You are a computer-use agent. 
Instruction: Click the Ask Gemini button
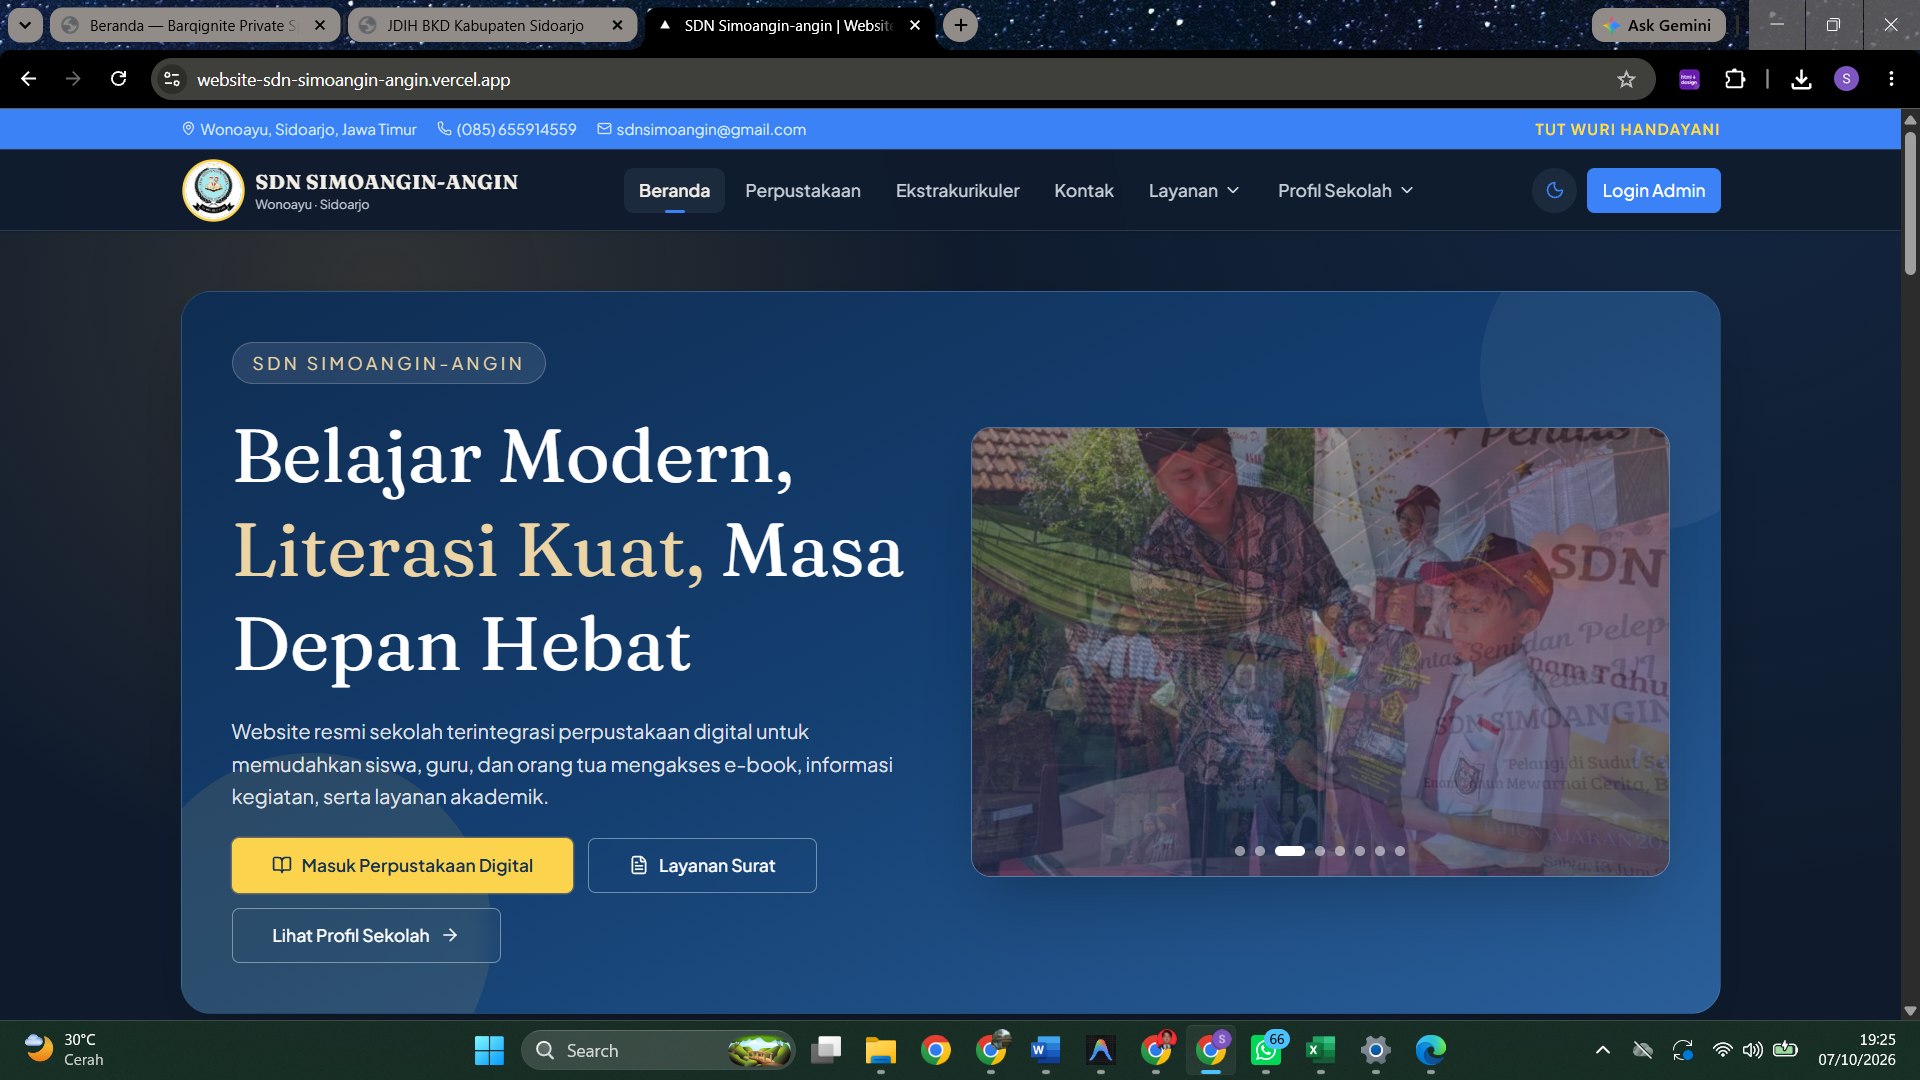click(1658, 25)
